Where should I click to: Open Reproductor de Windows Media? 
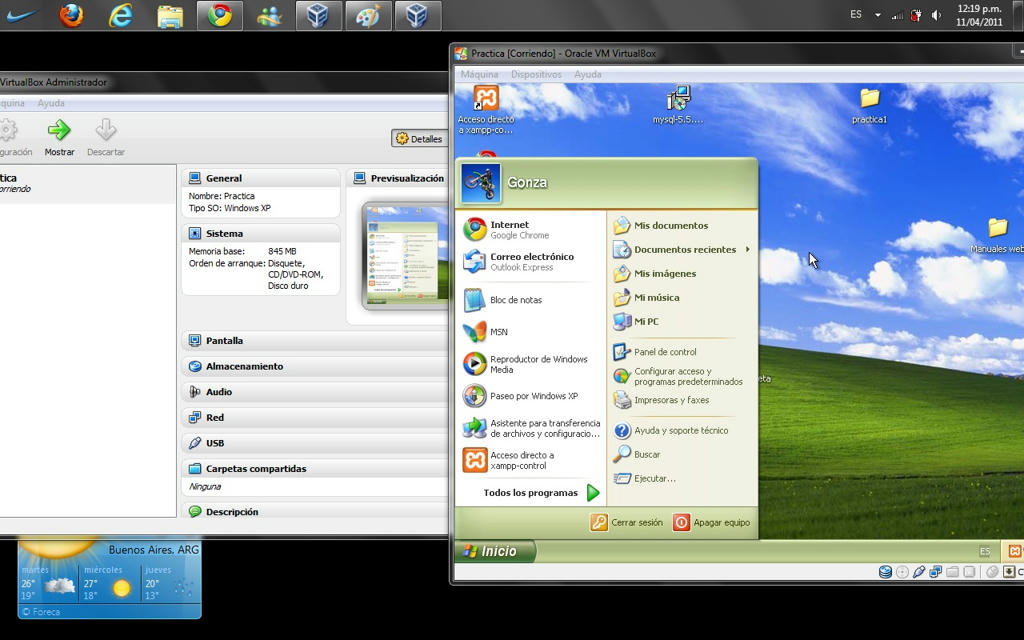click(x=531, y=364)
